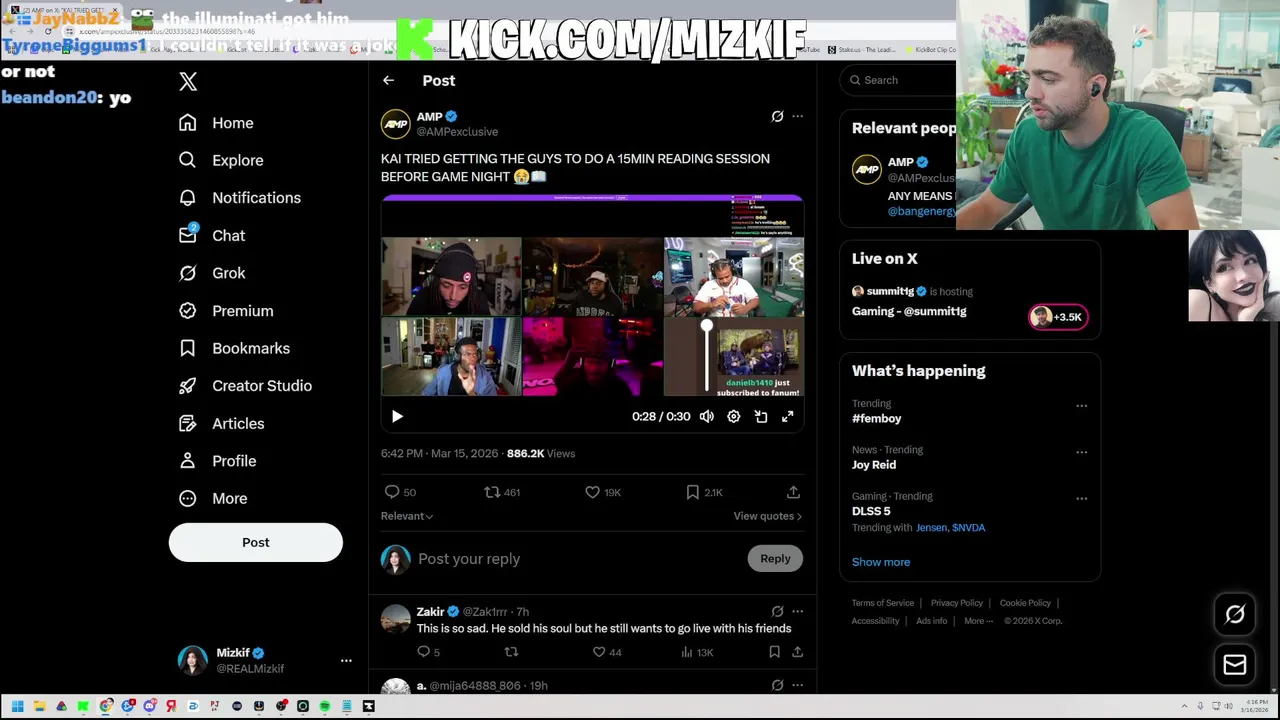This screenshot has width=1280, height=720.
Task: Open Grok in sidebar
Action: pyautogui.click(x=211, y=273)
